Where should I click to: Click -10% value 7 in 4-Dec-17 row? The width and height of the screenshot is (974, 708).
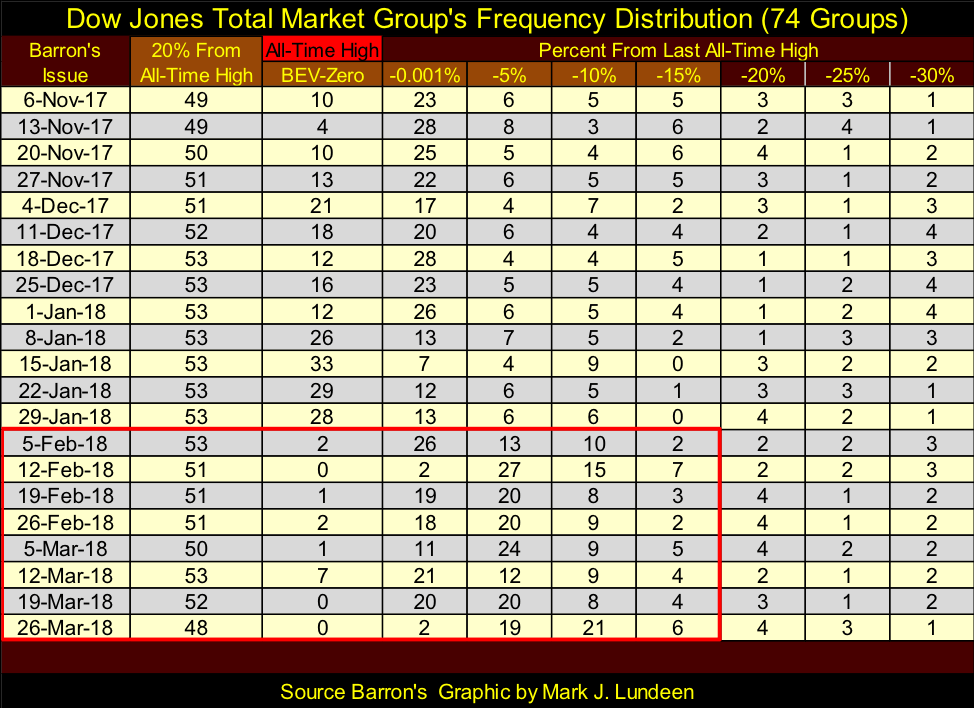coord(593,206)
